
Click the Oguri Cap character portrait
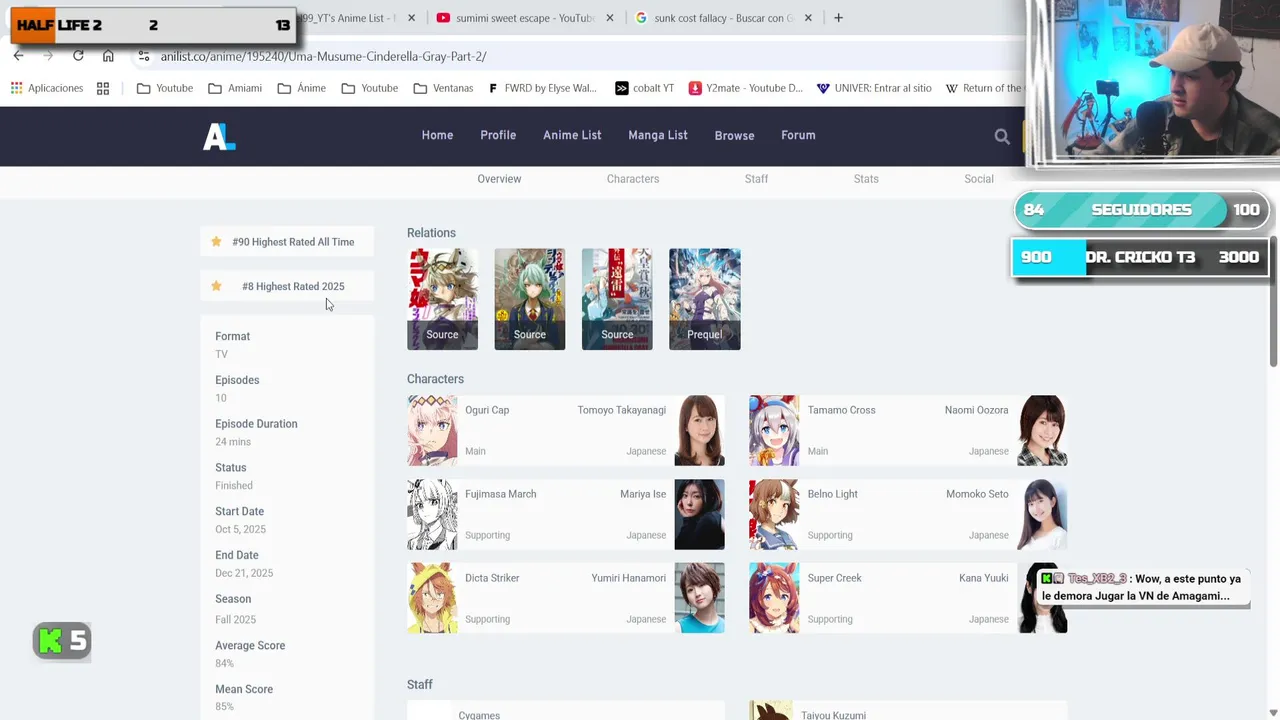click(x=432, y=430)
